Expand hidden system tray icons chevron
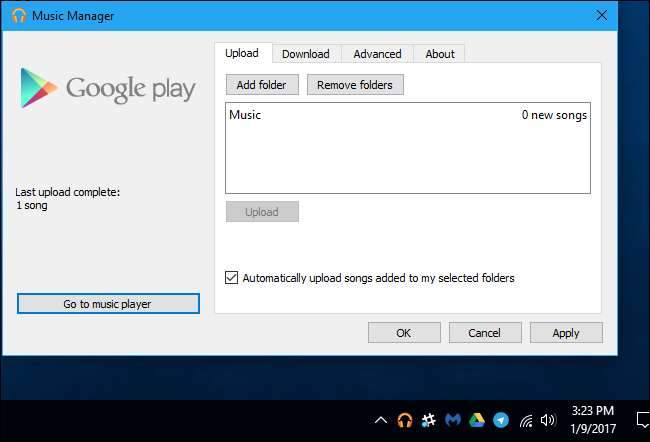This screenshot has width=650, height=442. (381, 420)
